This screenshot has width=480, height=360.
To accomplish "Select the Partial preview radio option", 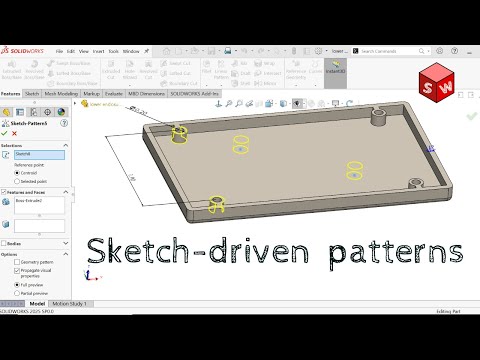I will (x=17, y=293).
